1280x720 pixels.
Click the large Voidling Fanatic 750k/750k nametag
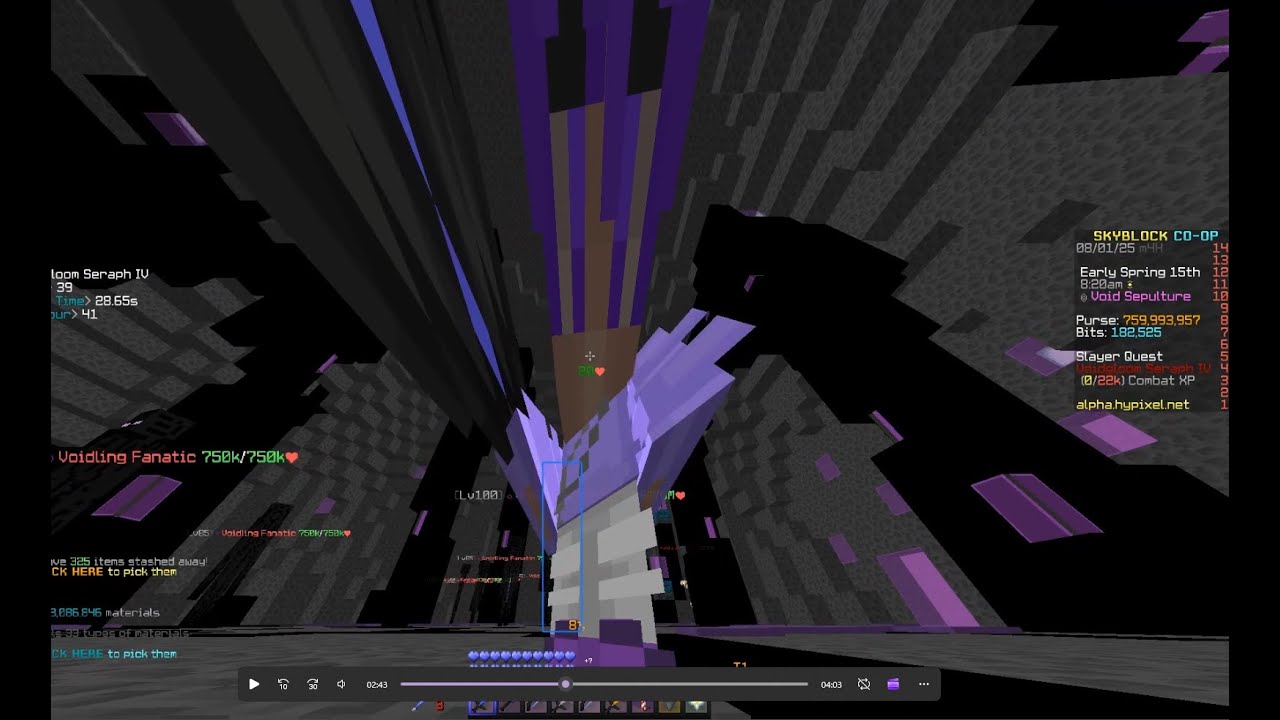[175, 457]
